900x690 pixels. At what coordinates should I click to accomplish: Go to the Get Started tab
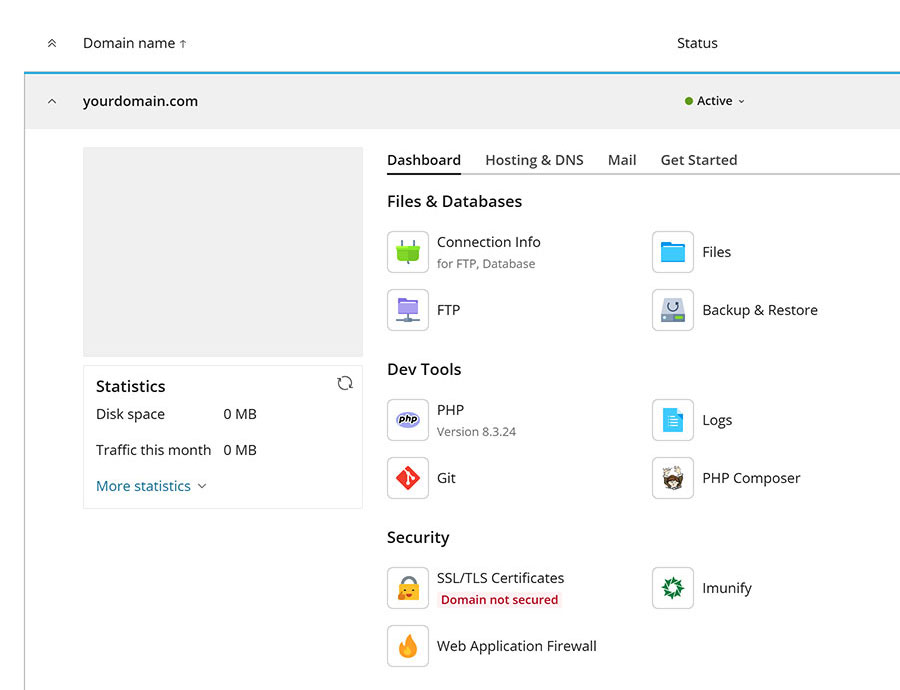(x=698, y=160)
